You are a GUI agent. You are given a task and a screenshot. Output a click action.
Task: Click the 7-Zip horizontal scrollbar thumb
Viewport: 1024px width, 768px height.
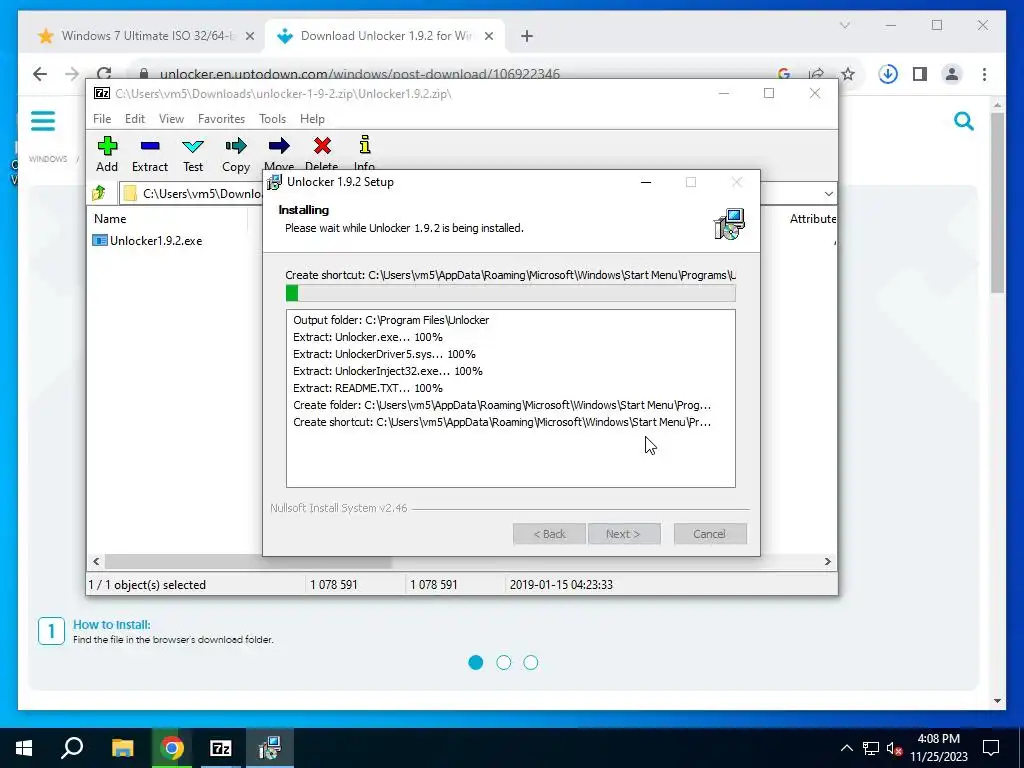coord(248,562)
